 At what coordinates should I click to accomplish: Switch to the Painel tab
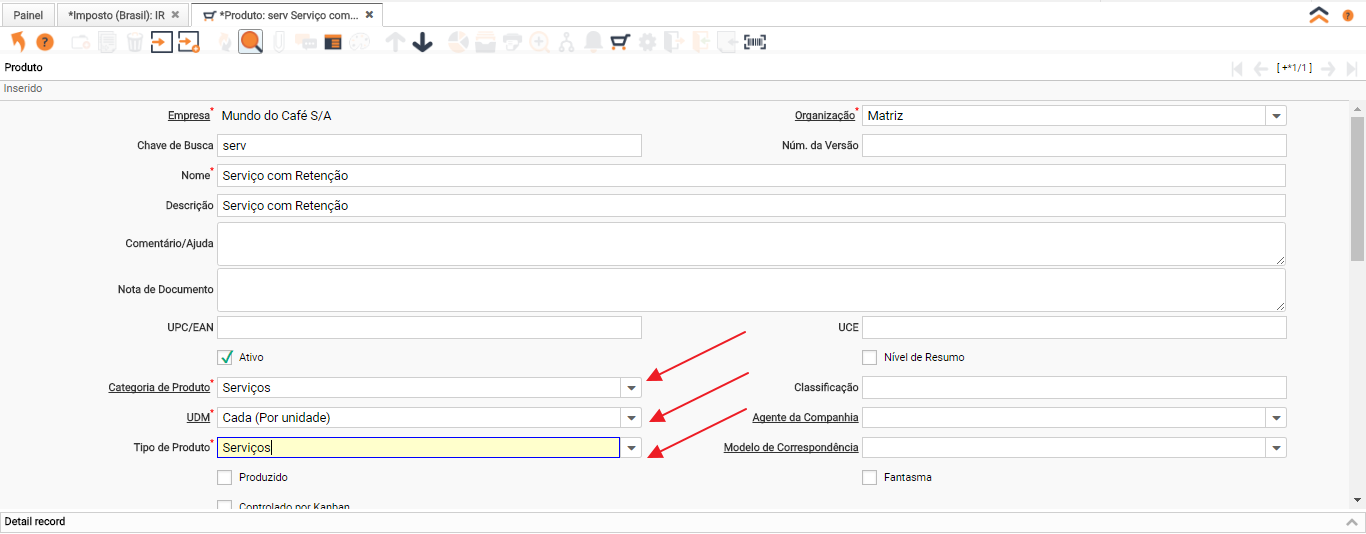pyautogui.click(x=28, y=15)
